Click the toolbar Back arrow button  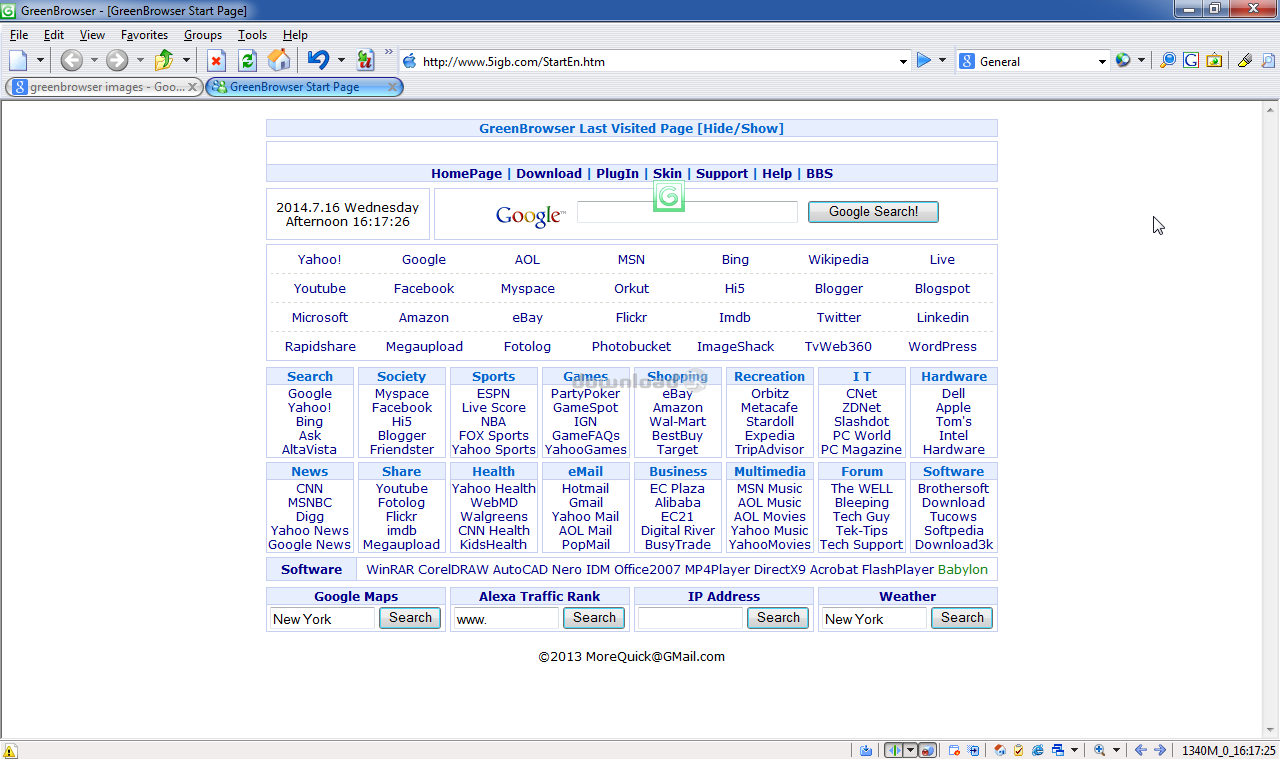pos(71,61)
